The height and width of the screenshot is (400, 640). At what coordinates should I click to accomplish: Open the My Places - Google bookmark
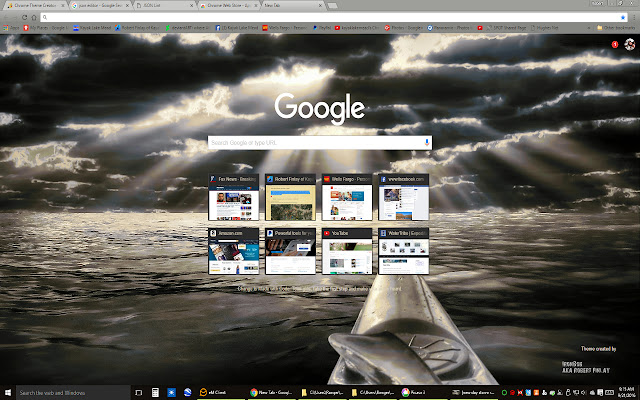coord(46,28)
